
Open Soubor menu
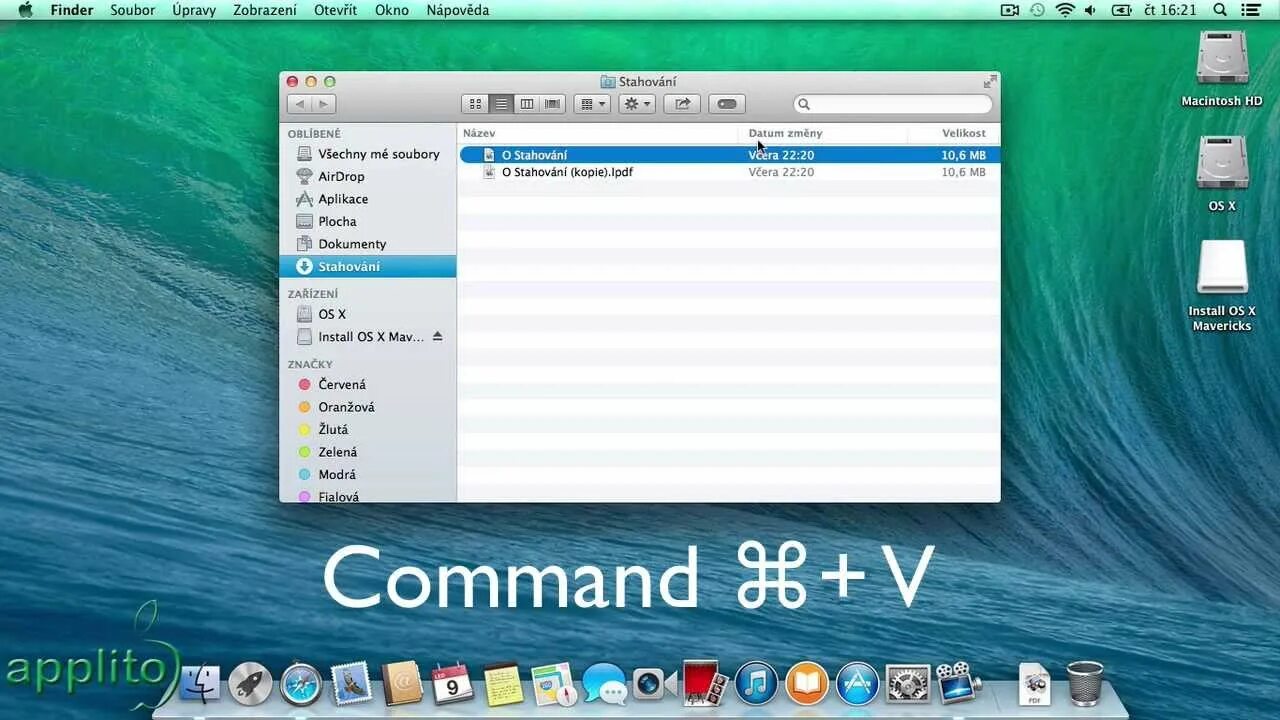(x=132, y=10)
